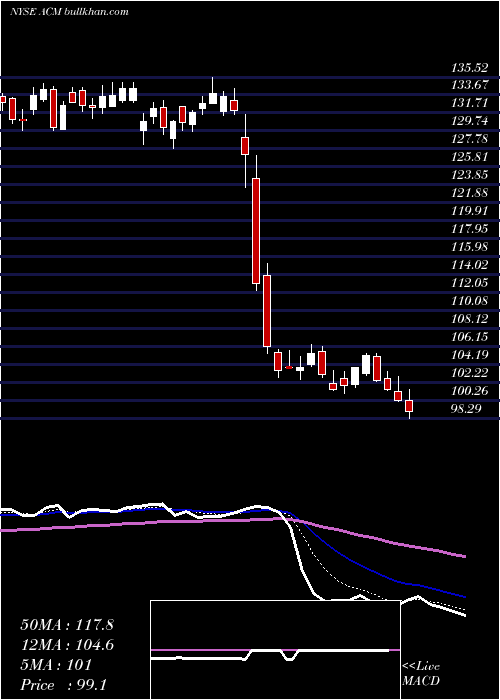Click the 119.91 price axis label
Viewport: 500px width, 700px height.
pyautogui.click(x=470, y=211)
